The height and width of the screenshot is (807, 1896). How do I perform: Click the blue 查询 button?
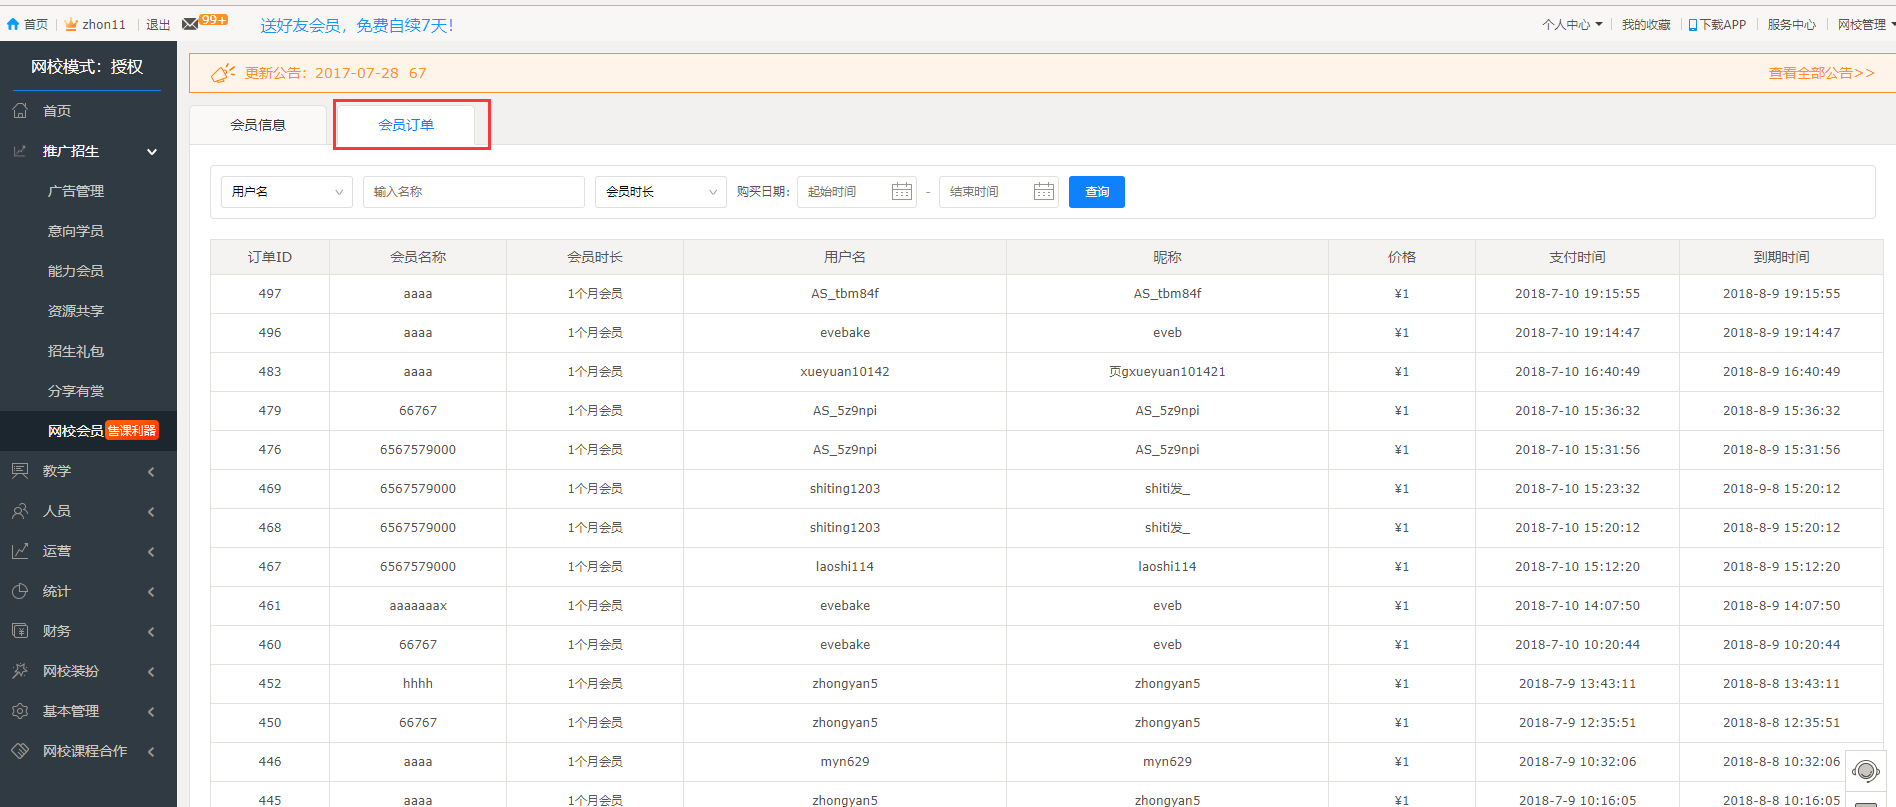point(1096,192)
